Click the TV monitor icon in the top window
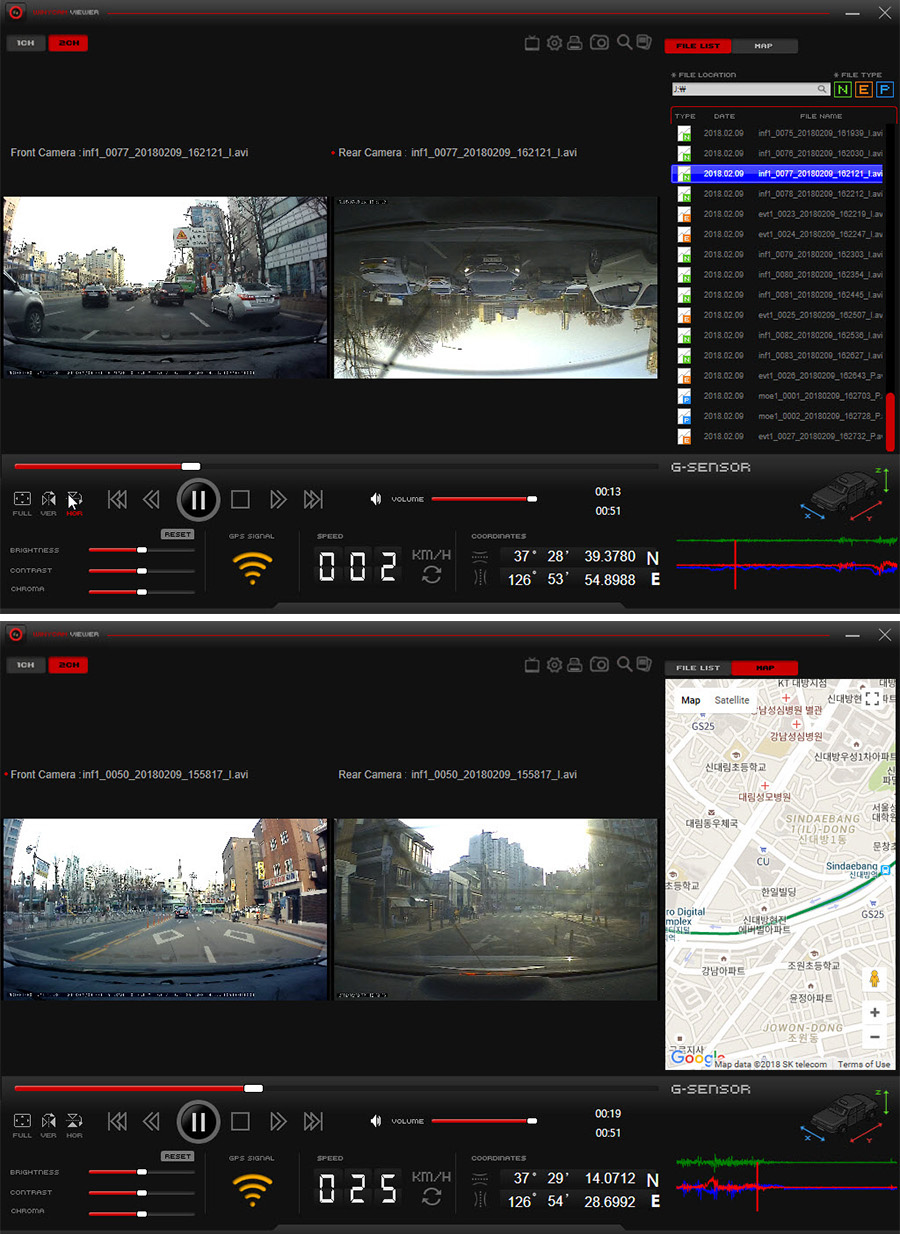 (x=533, y=43)
